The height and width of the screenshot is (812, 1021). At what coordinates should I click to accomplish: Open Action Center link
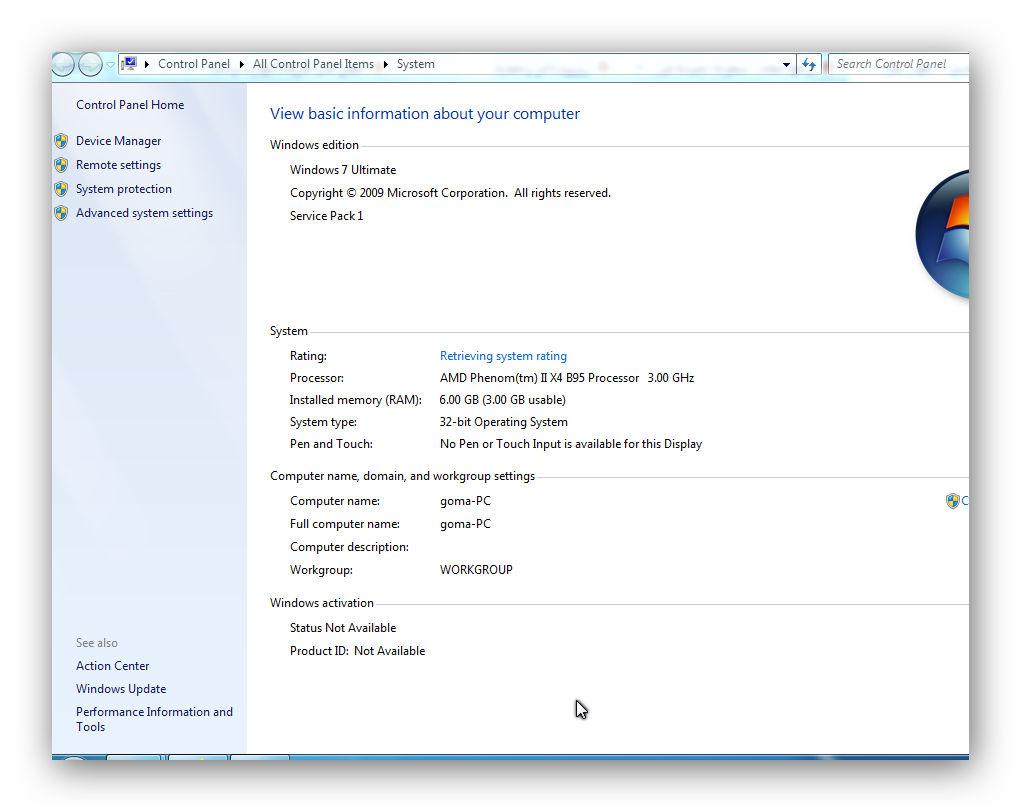pyautogui.click(x=113, y=665)
